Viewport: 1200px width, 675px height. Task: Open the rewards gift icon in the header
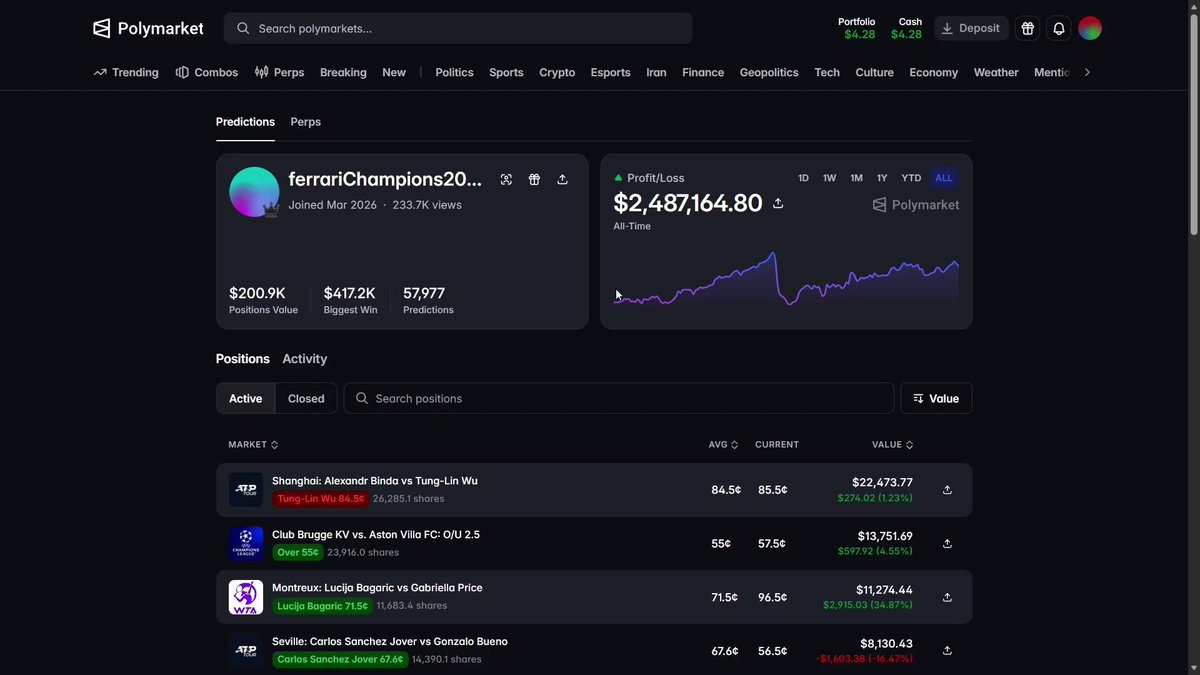pyautogui.click(x=1027, y=28)
